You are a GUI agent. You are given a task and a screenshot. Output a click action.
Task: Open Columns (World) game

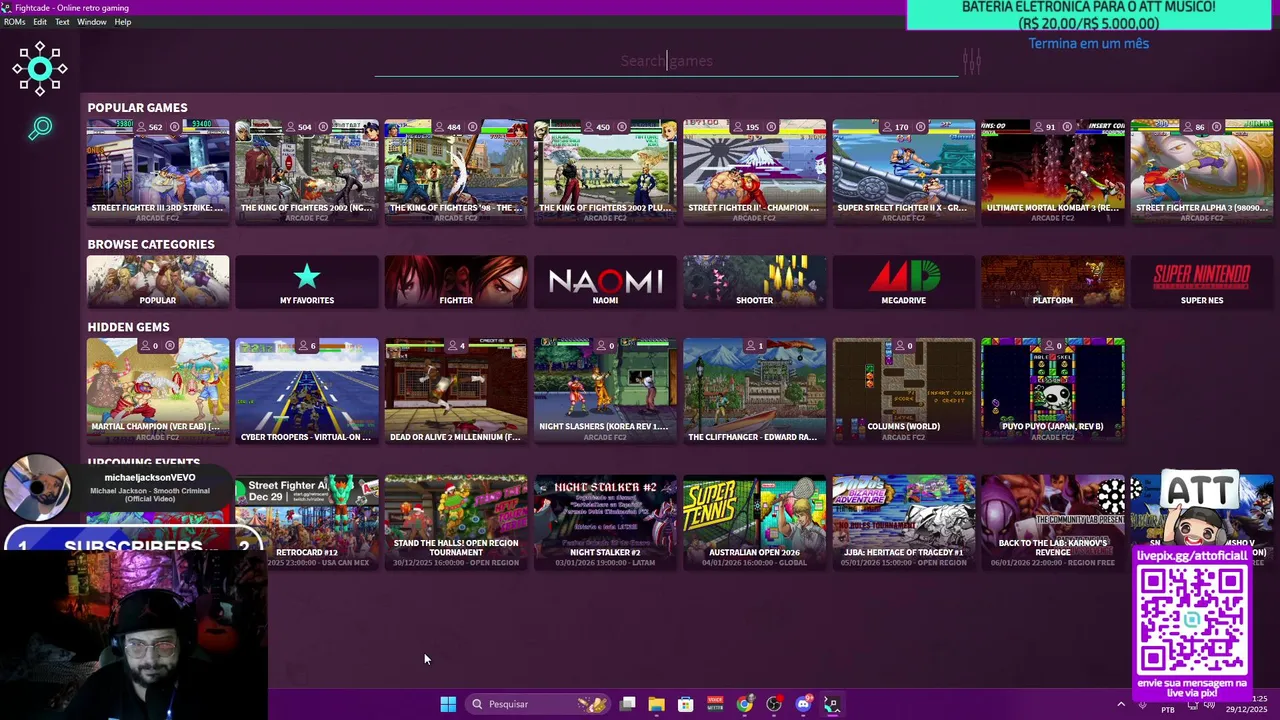[903, 390]
